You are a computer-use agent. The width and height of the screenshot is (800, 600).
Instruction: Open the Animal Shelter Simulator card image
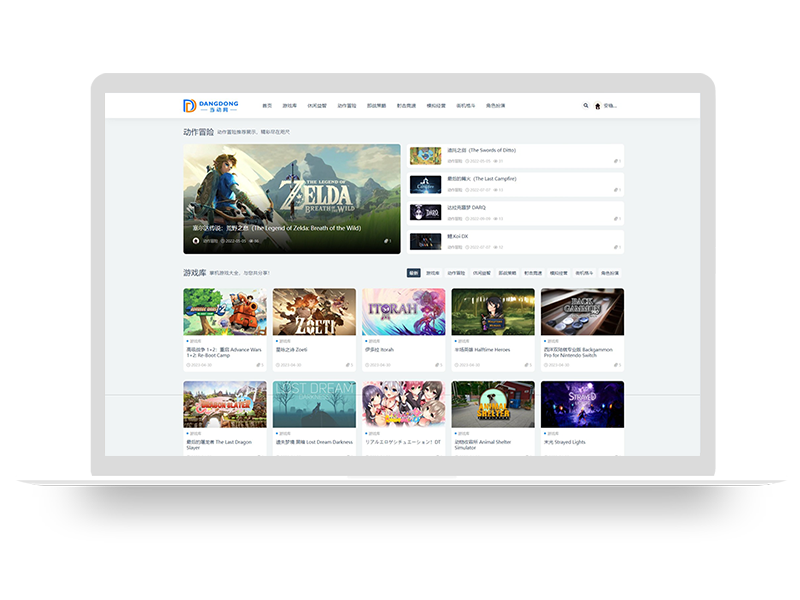click(x=493, y=404)
